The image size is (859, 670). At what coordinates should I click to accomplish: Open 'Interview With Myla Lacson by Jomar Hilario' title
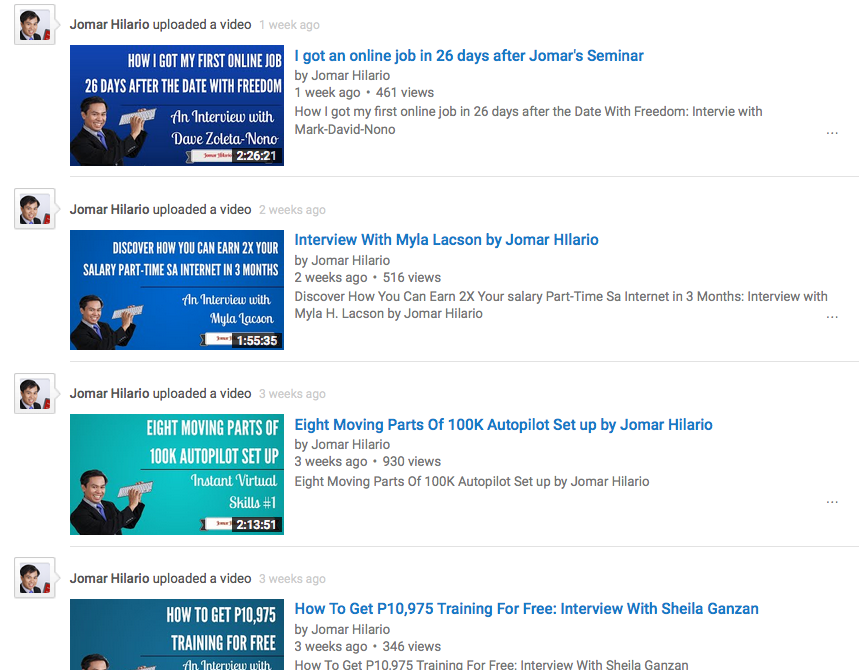(x=446, y=240)
